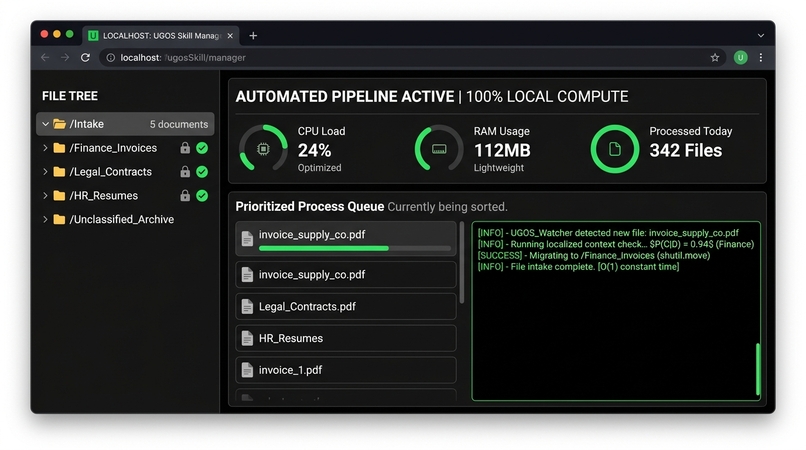Click green check badge on /Finance_Invoices row
This screenshot has height=450, width=806.
pyautogui.click(x=202, y=148)
